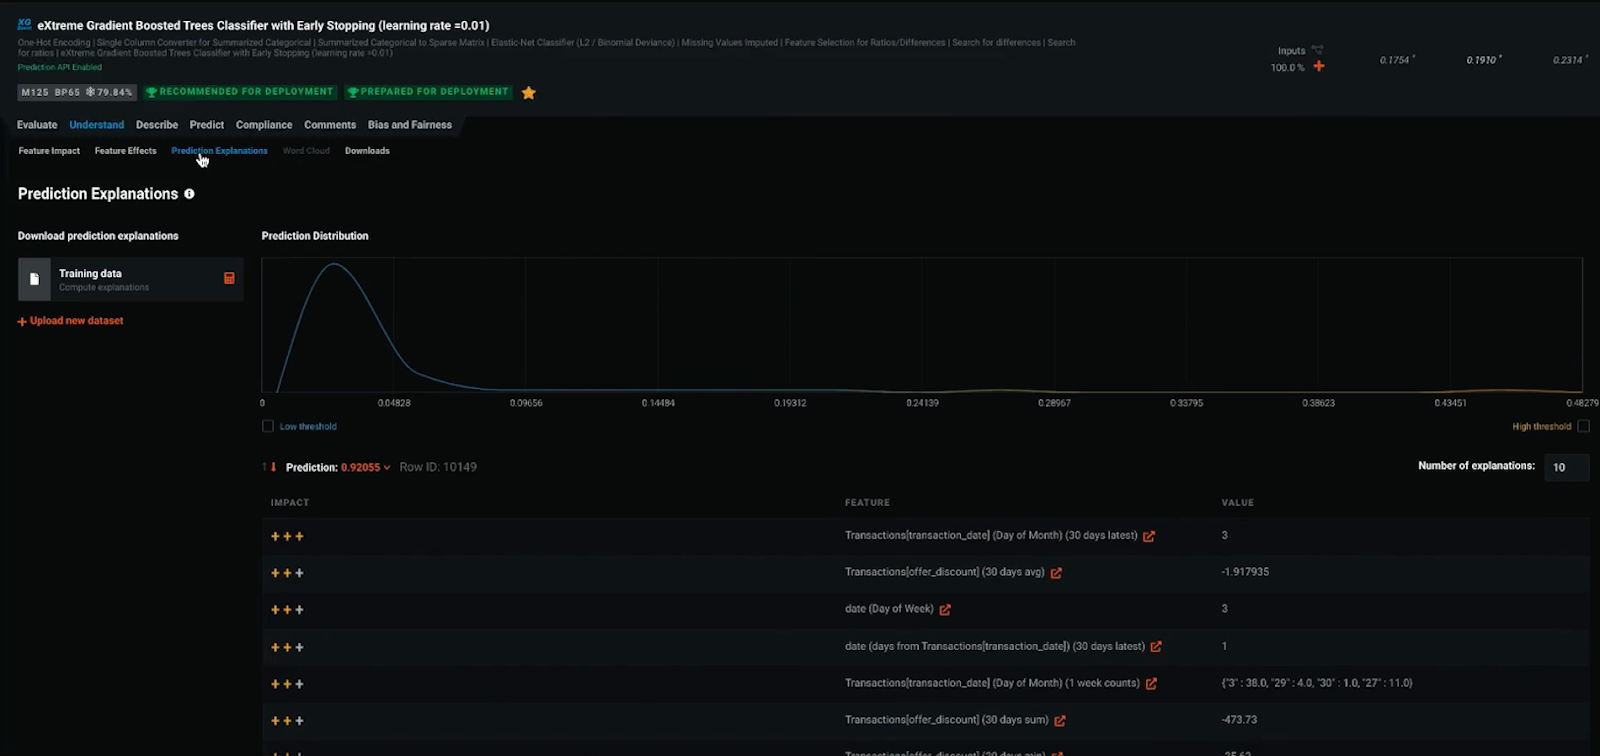Viewport: 1600px width, 756px height.
Task: Open the Bias and Fairness tab
Action: coord(410,125)
